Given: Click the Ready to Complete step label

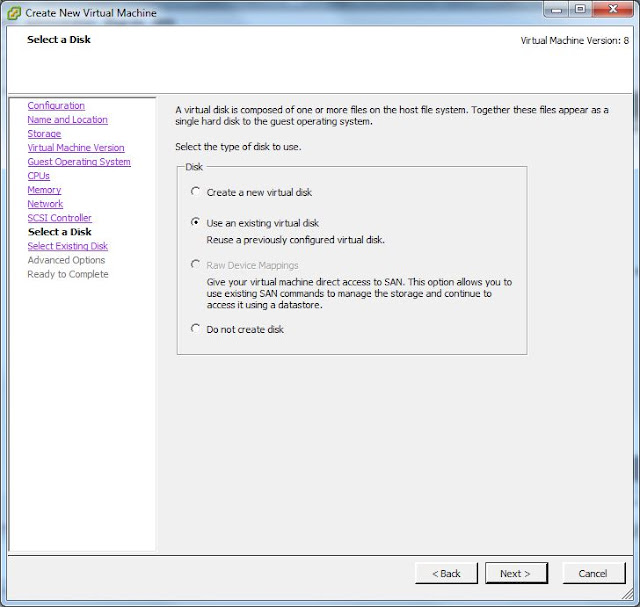Looking at the screenshot, I should (x=68, y=274).
